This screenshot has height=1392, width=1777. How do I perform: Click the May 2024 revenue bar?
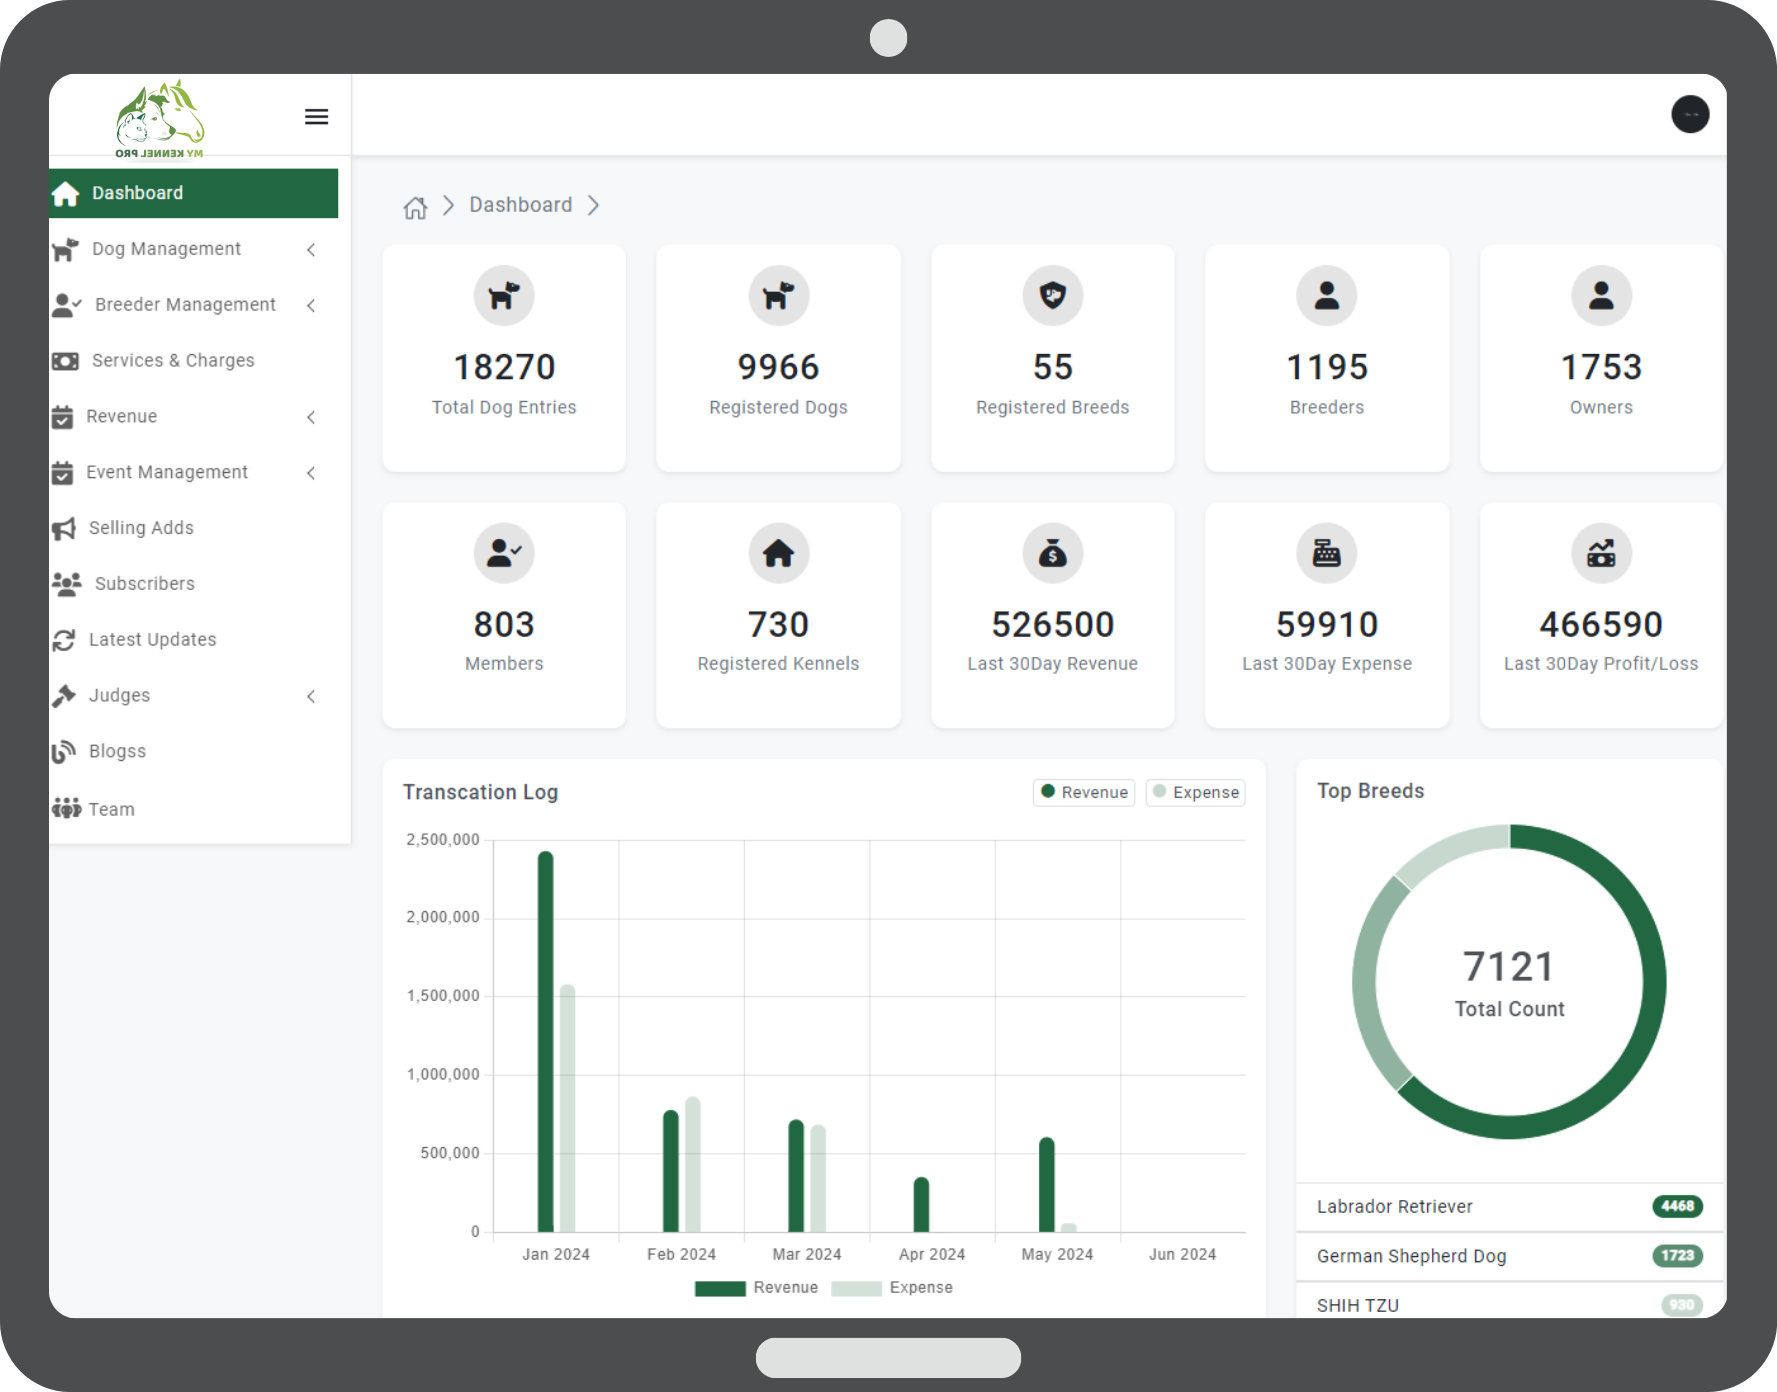[1046, 1184]
